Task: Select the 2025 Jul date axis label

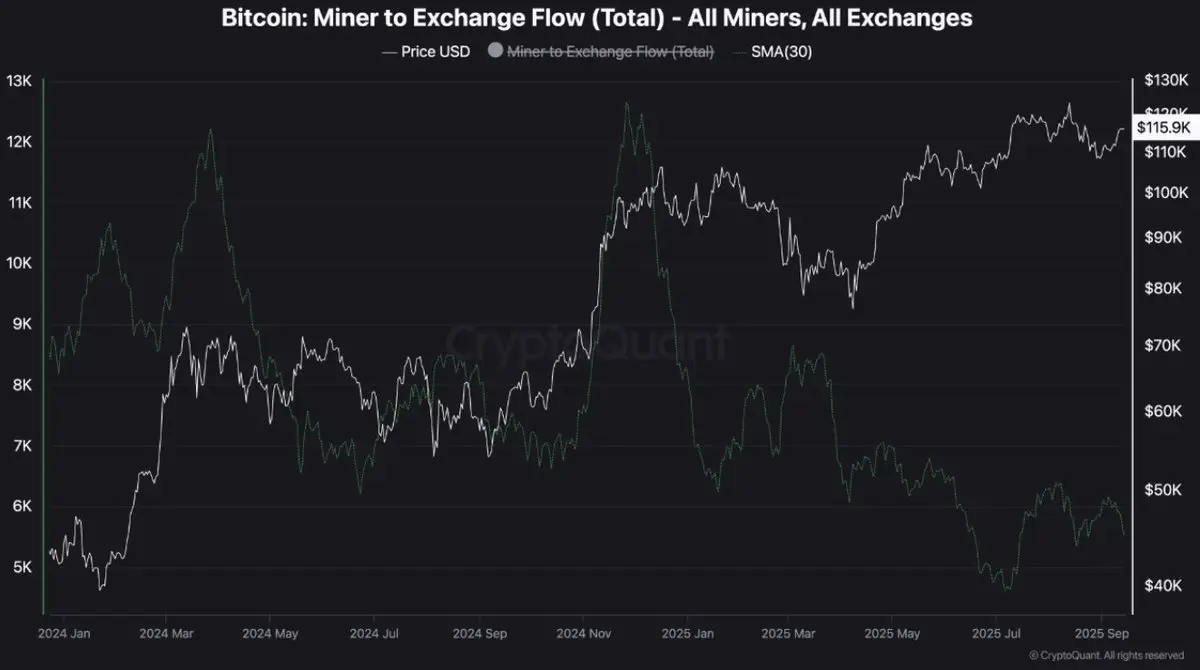Action: pyautogui.click(x=996, y=633)
